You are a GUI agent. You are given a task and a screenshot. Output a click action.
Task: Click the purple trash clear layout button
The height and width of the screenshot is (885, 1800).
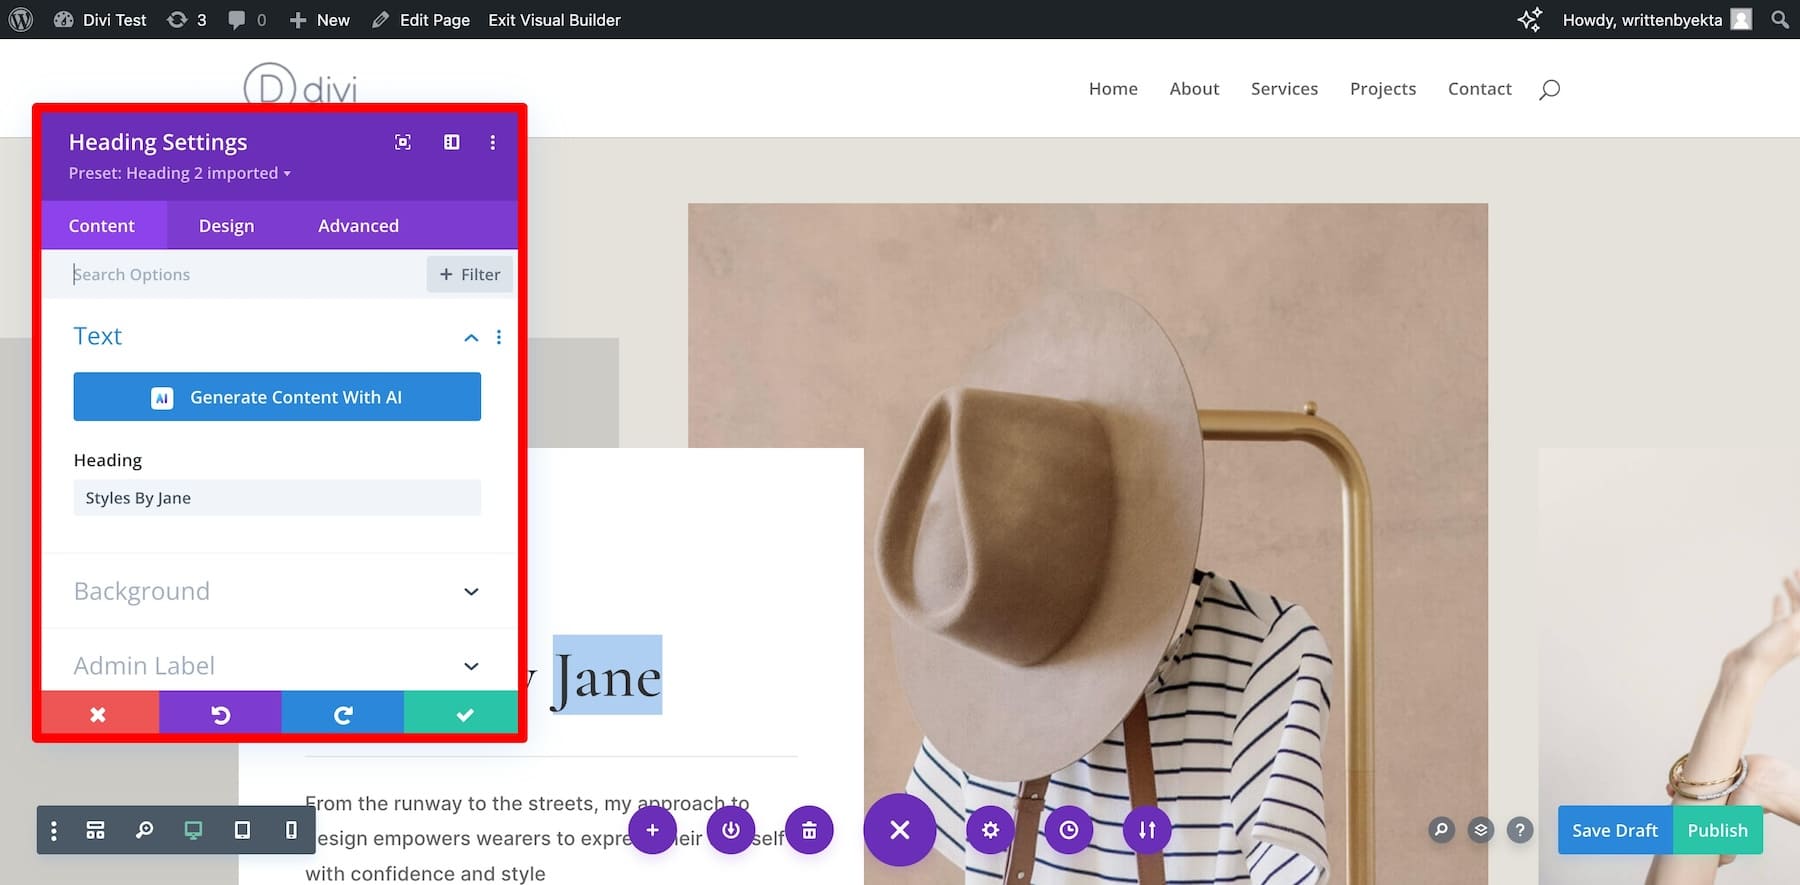[x=809, y=830]
